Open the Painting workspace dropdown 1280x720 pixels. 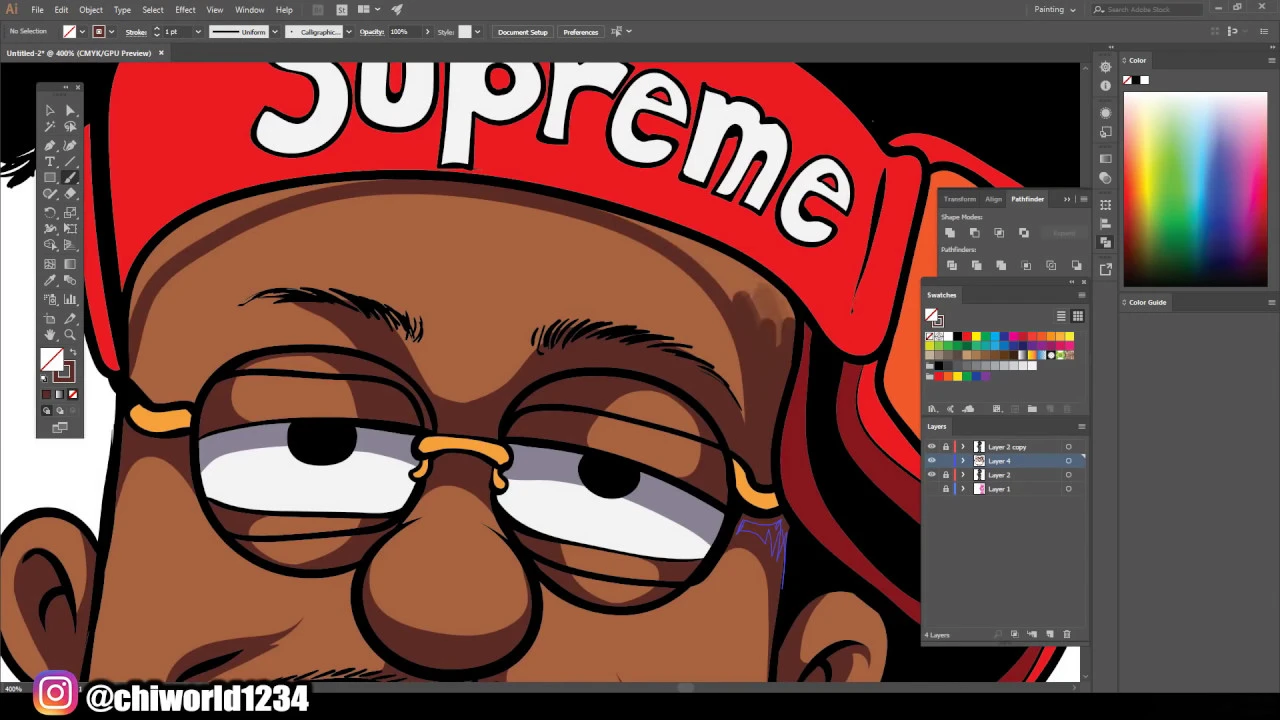tap(1055, 9)
